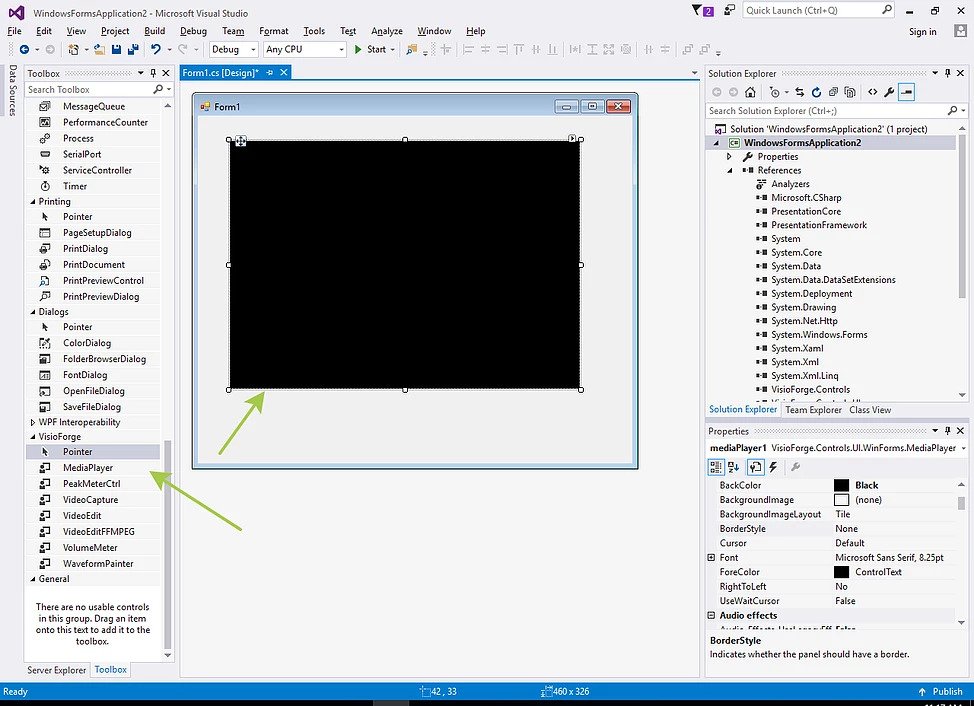Expand the Properties node in Solution Explorer
Screen dimensions: 974x706
click(x=729, y=156)
